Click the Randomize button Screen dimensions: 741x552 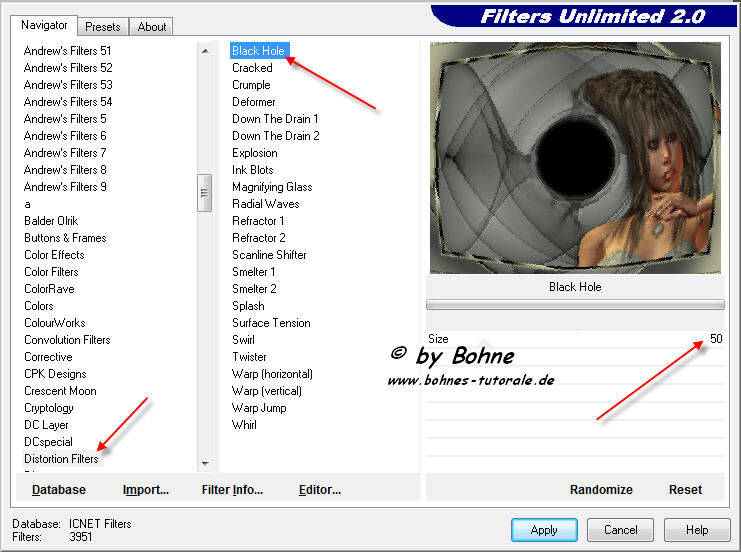[601, 490]
